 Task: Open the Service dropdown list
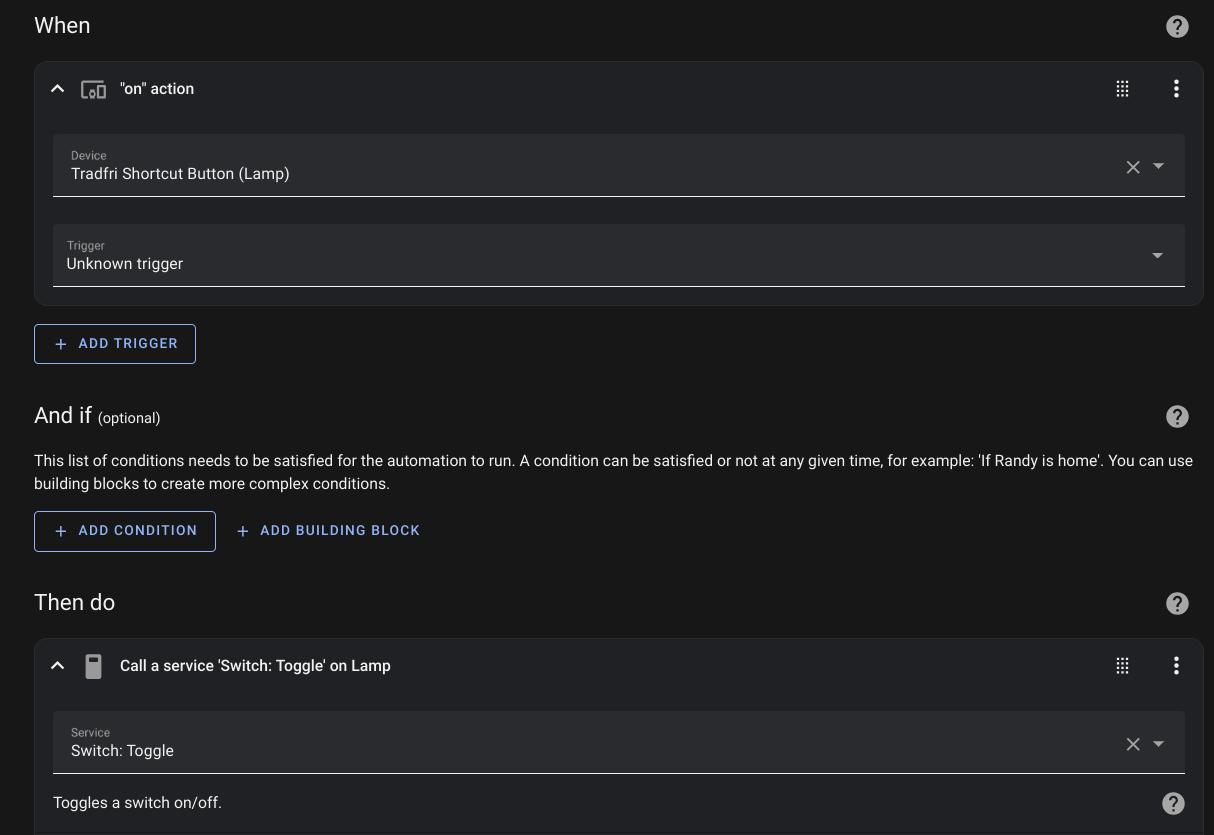tap(1158, 744)
